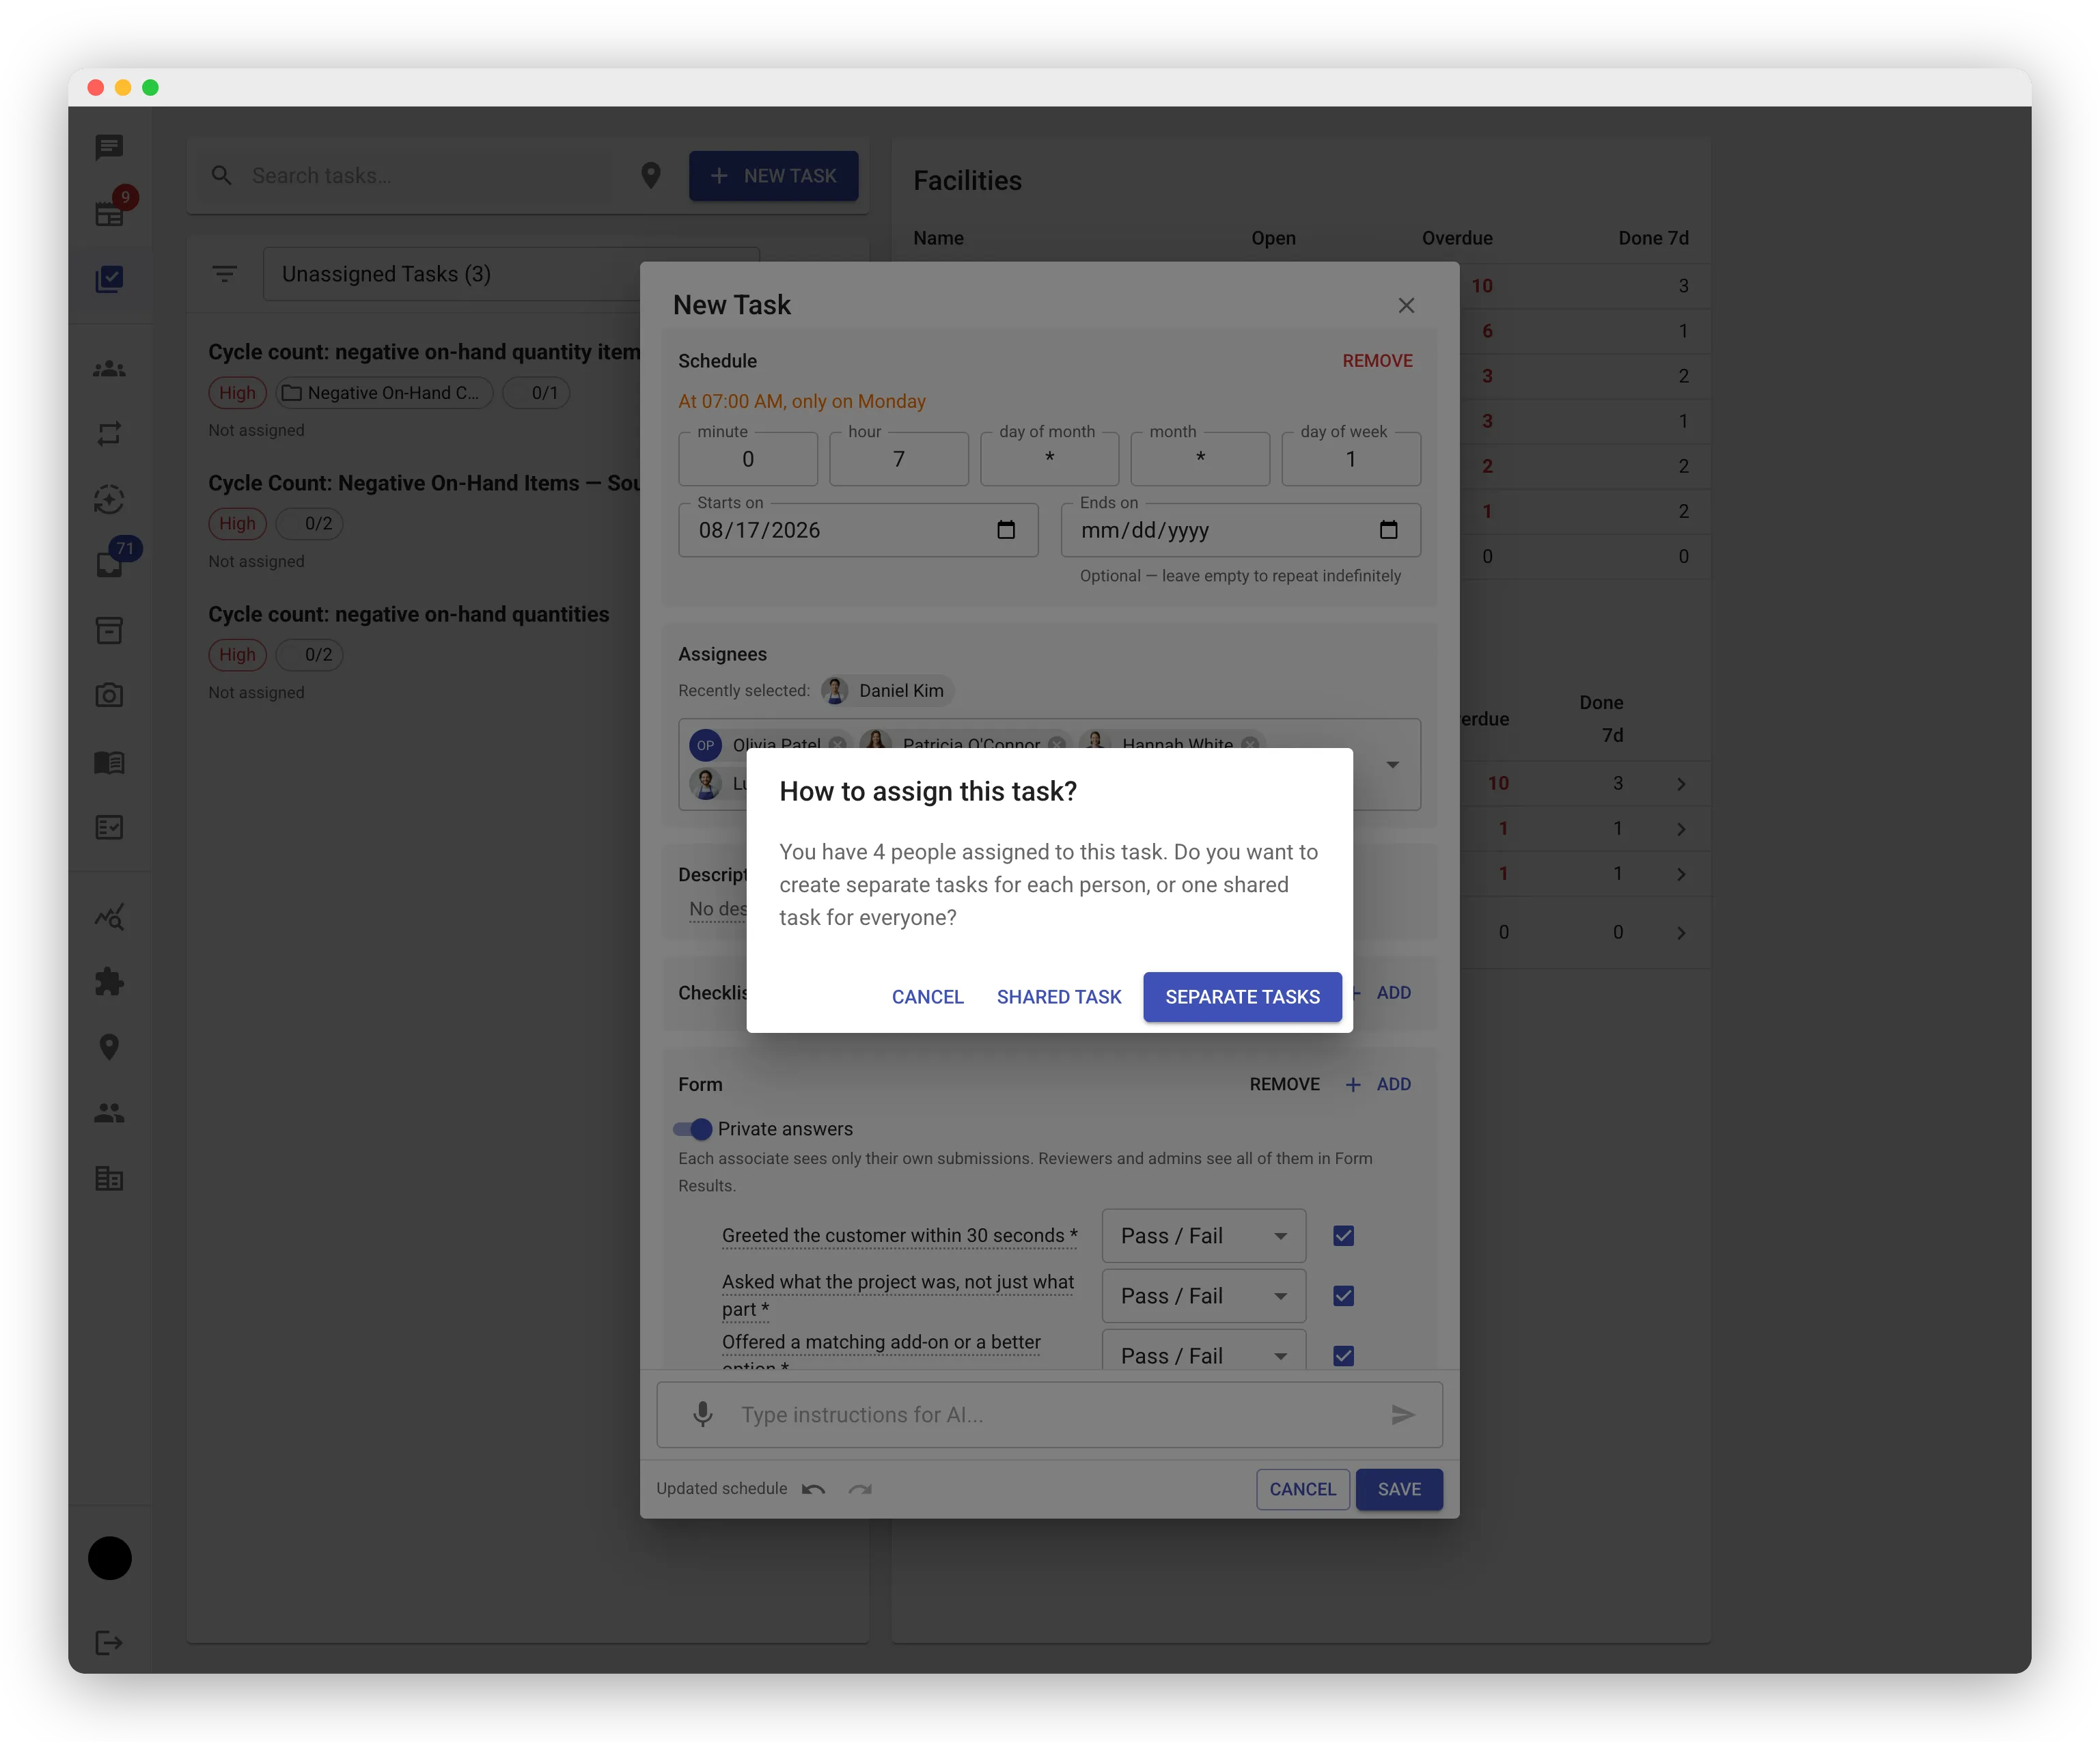Click the hour cron field

click(x=899, y=459)
